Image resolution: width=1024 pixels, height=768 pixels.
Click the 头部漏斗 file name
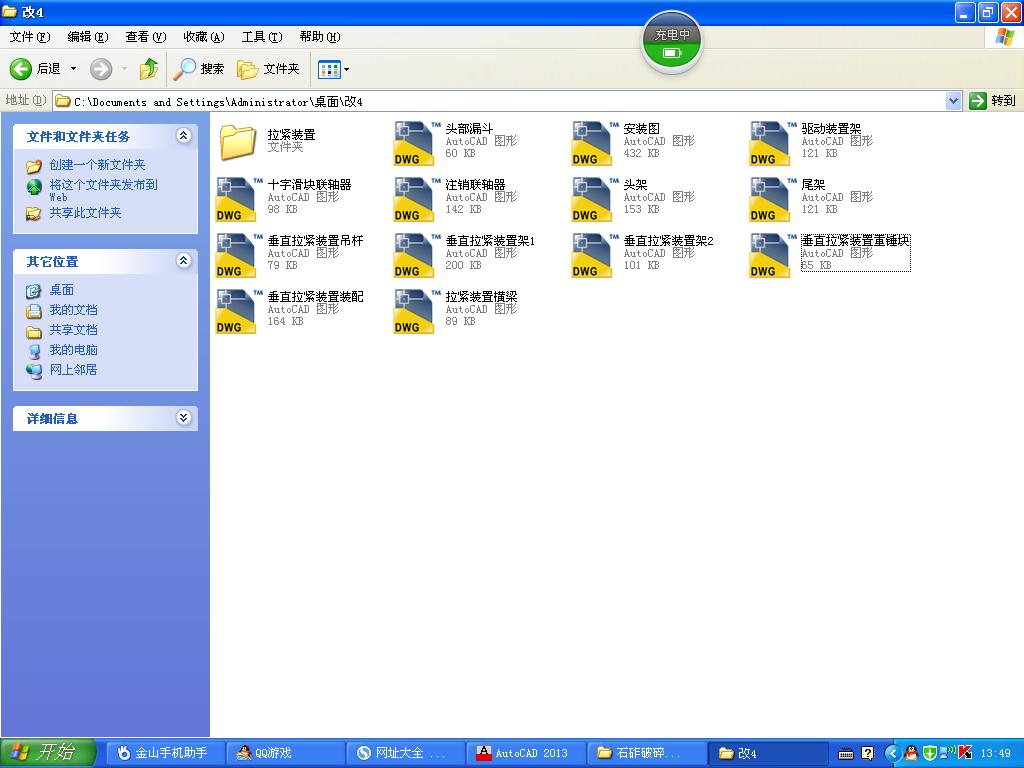tap(469, 129)
